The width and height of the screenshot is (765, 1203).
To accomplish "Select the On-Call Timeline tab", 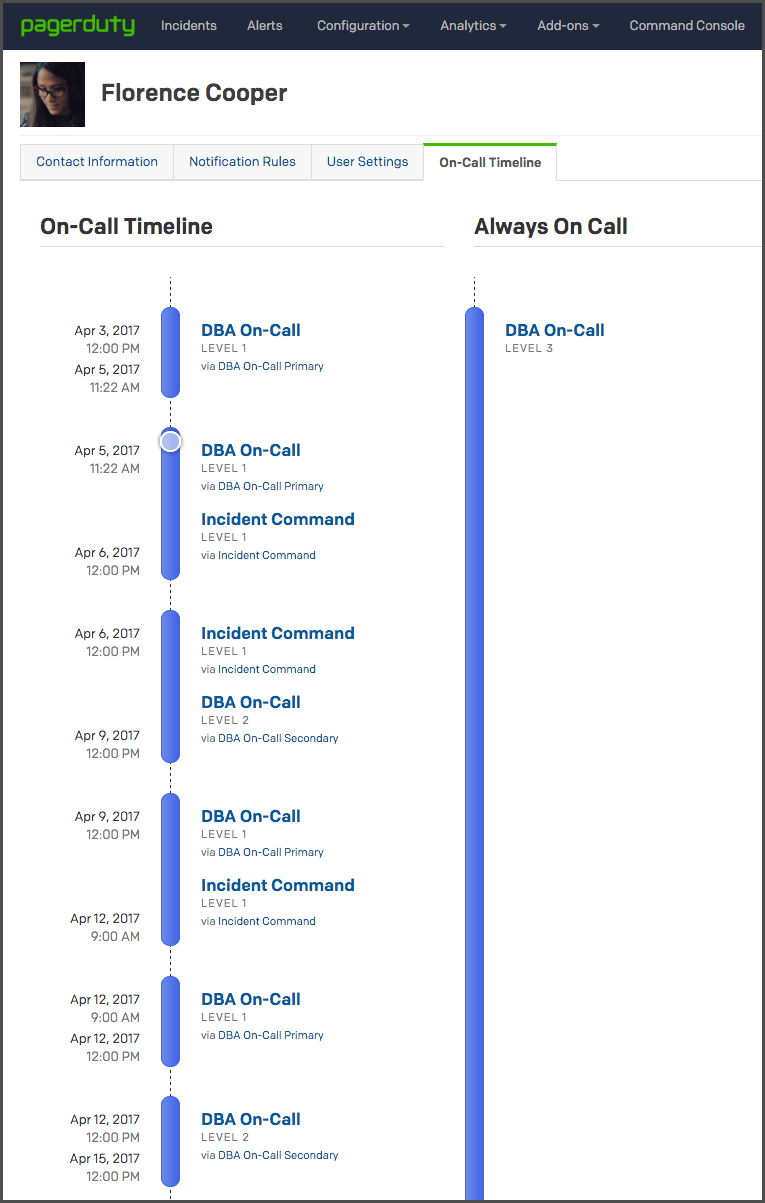I will pyautogui.click(x=490, y=163).
